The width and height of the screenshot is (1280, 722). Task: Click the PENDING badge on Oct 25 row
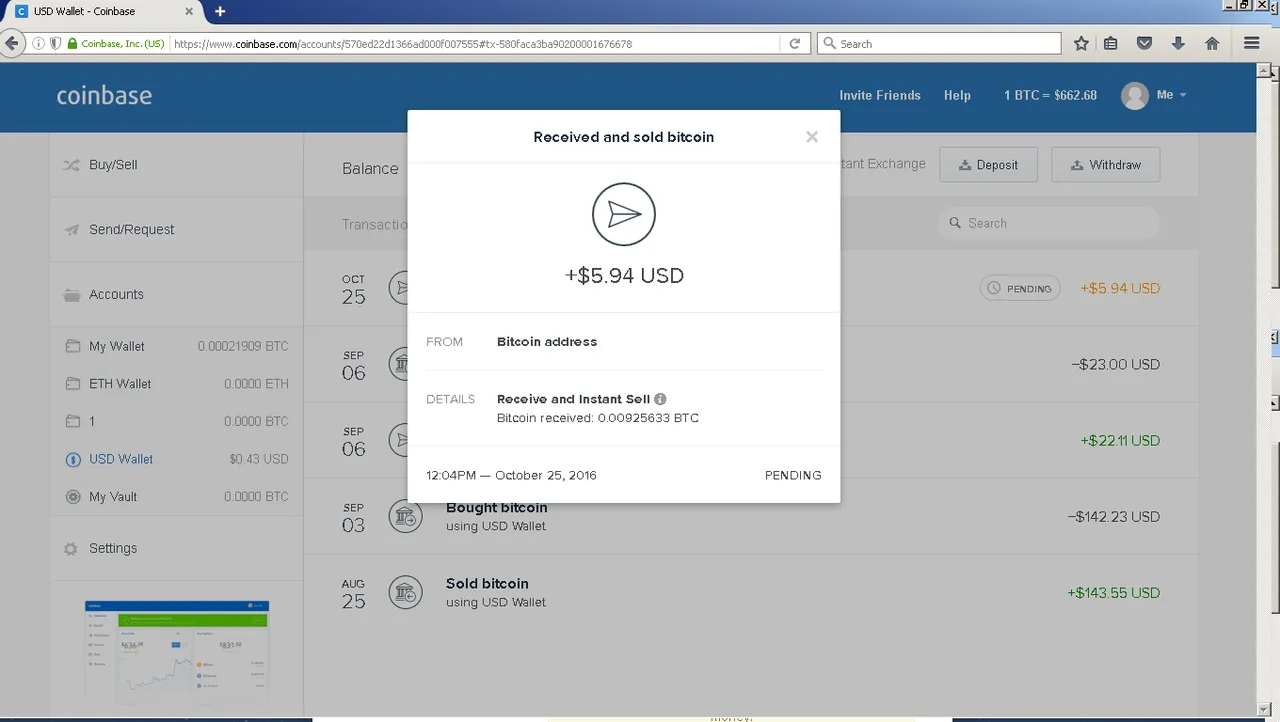tap(1020, 288)
